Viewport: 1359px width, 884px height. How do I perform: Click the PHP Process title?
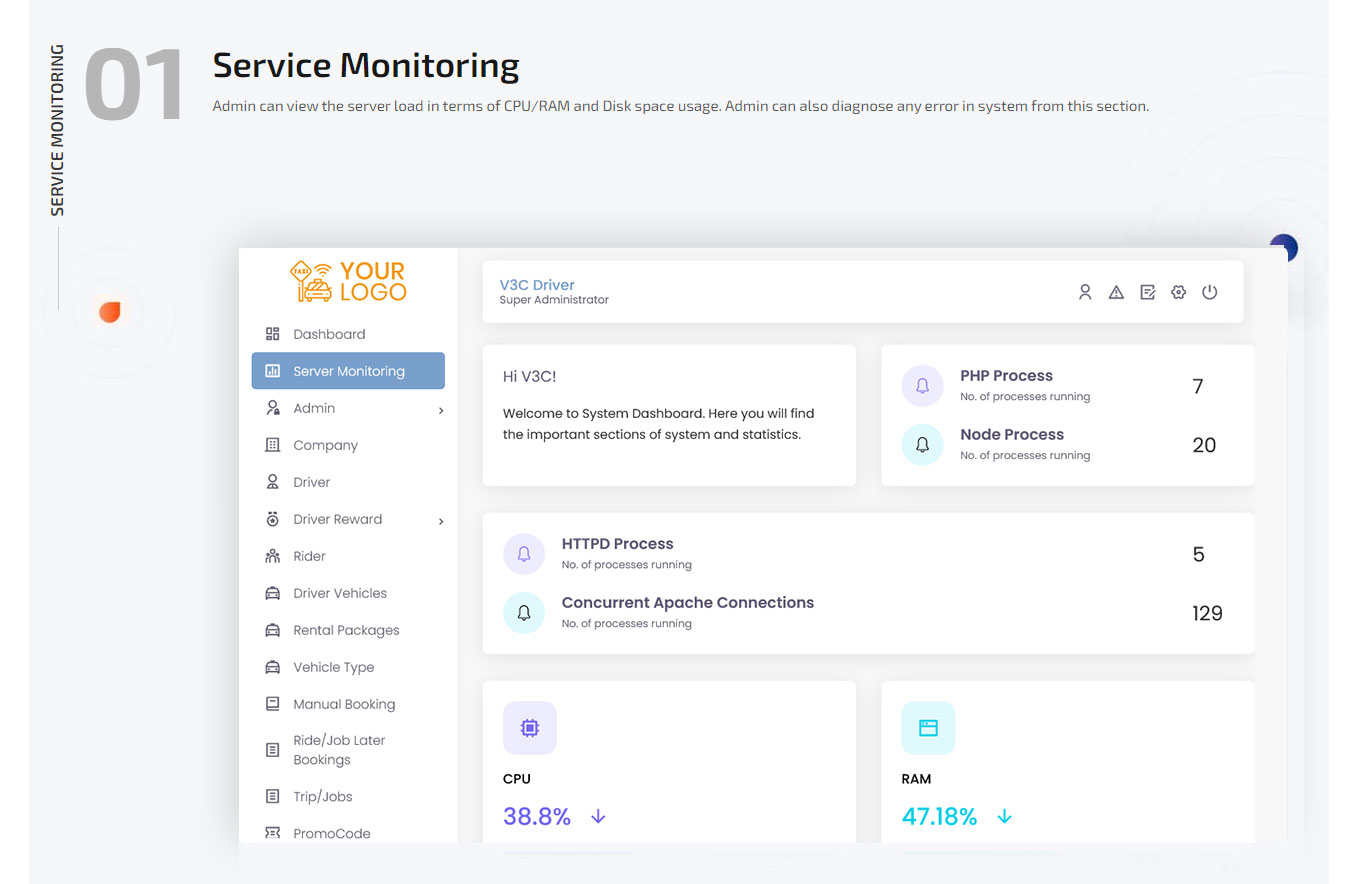coord(1006,376)
